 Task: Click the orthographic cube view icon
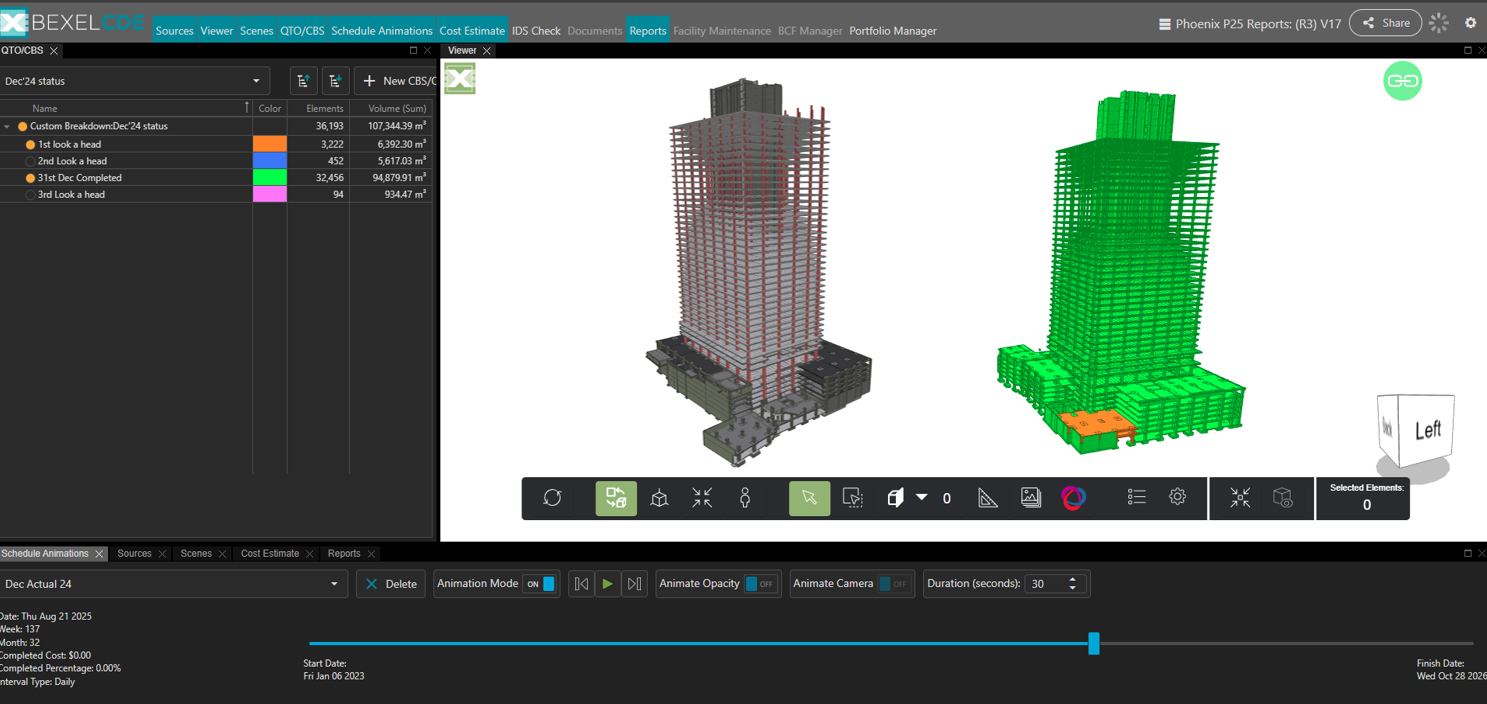pos(659,498)
